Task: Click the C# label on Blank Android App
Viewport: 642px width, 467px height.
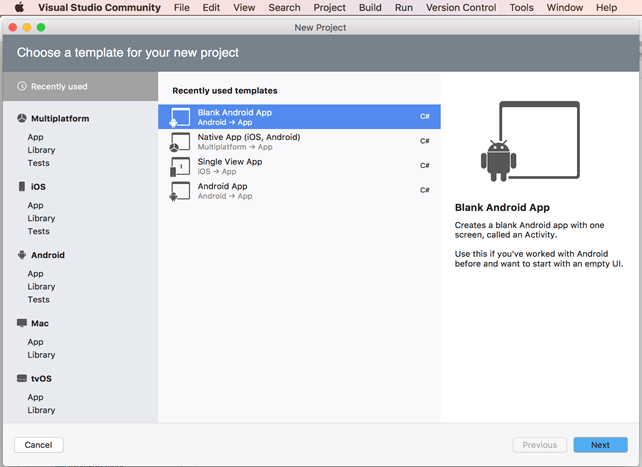Action: 425,117
